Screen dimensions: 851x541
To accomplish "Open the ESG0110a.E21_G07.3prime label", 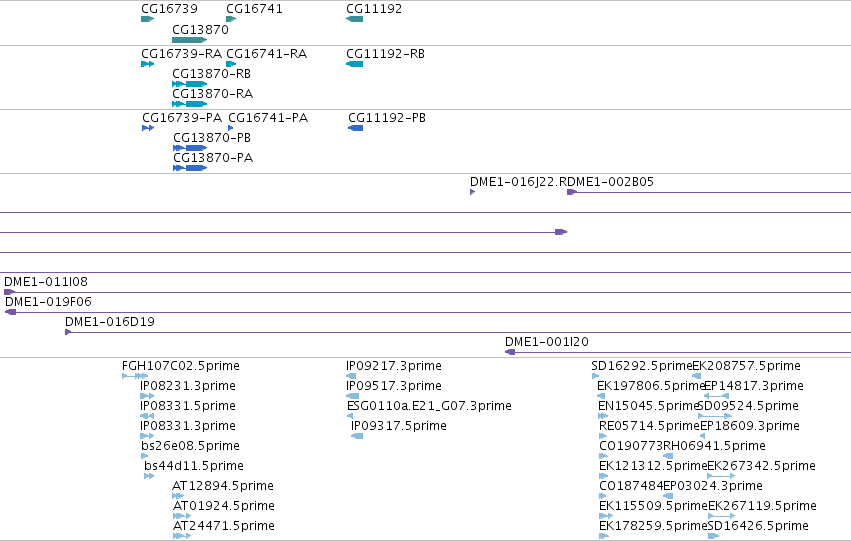I will (429, 406).
